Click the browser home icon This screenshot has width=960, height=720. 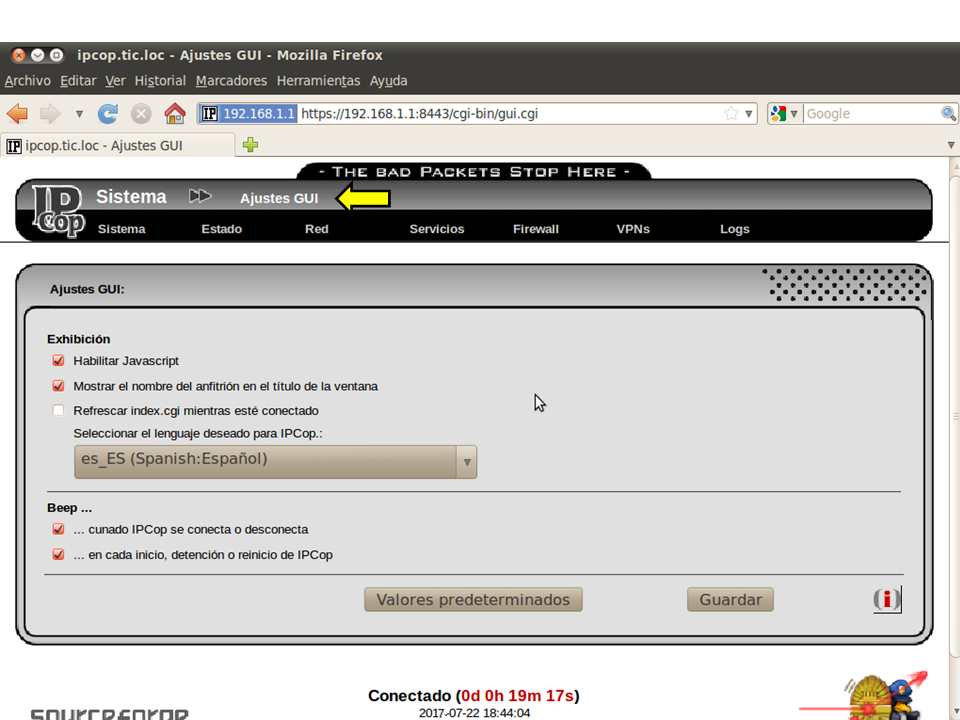(x=175, y=113)
